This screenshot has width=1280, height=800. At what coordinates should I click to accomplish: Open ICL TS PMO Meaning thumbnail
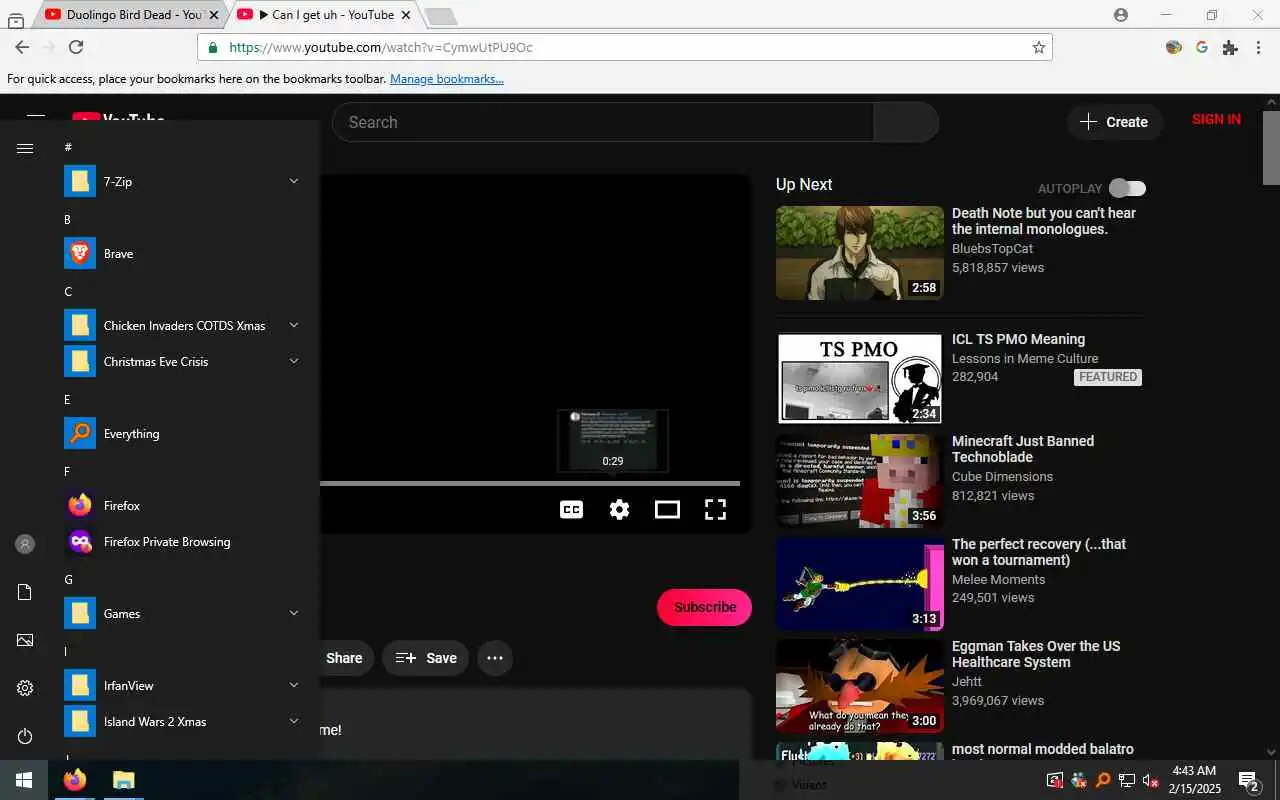tap(860, 379)
